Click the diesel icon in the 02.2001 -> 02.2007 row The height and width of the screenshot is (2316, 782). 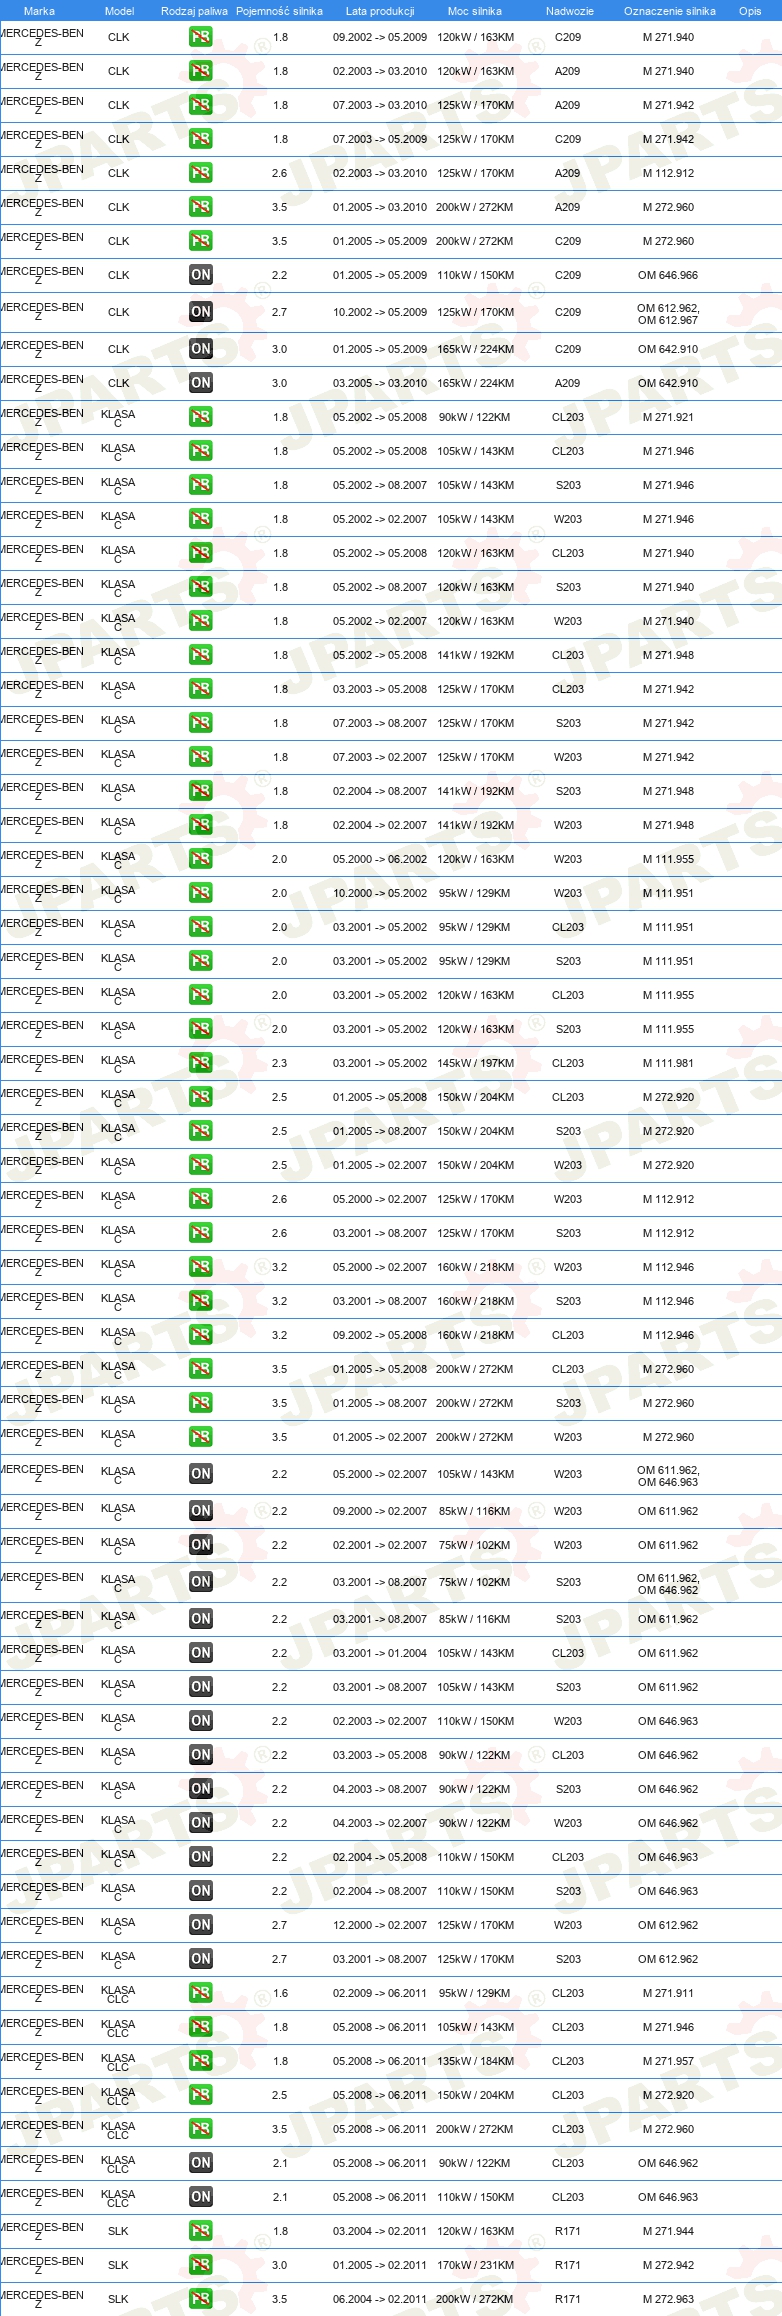pyautogui.click(x=201, y=1545)
